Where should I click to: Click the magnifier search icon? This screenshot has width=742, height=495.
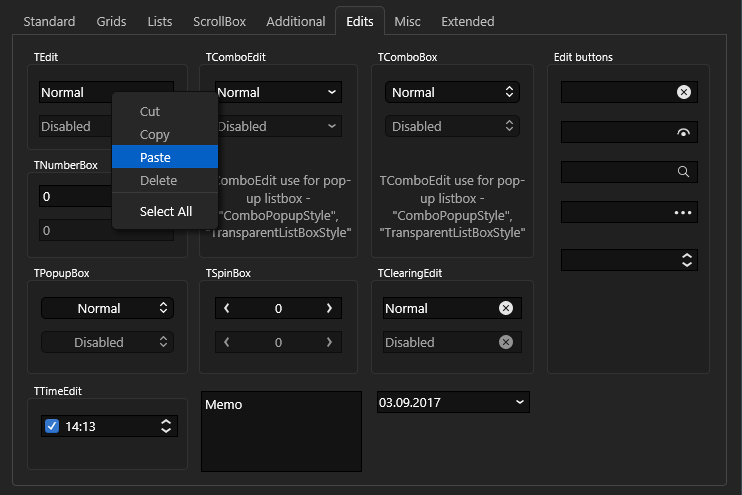click(683, 171)
